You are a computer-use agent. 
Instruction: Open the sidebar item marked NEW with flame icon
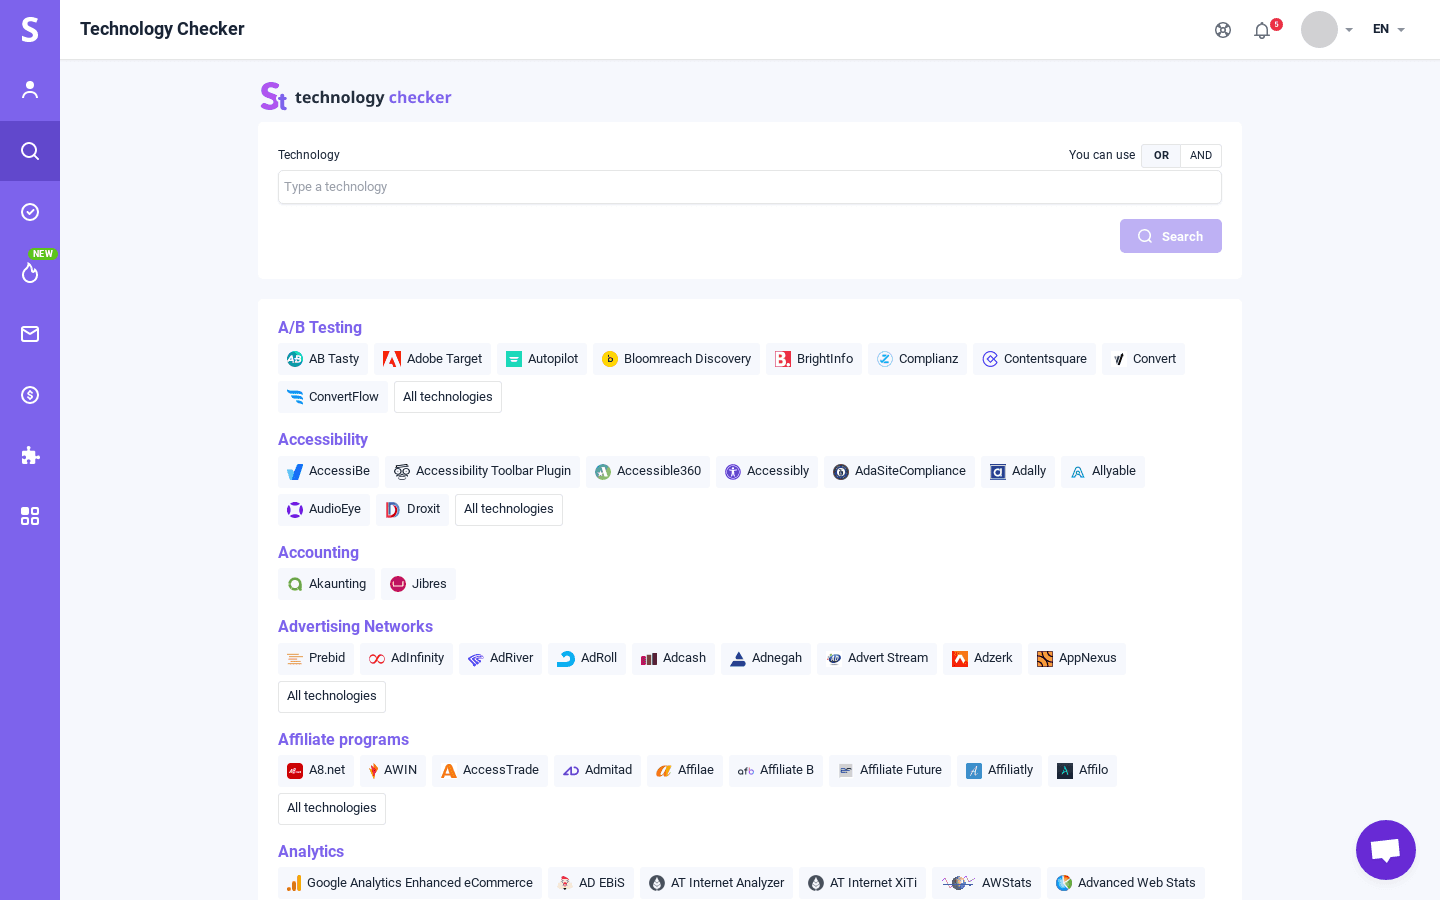[30, 273]
